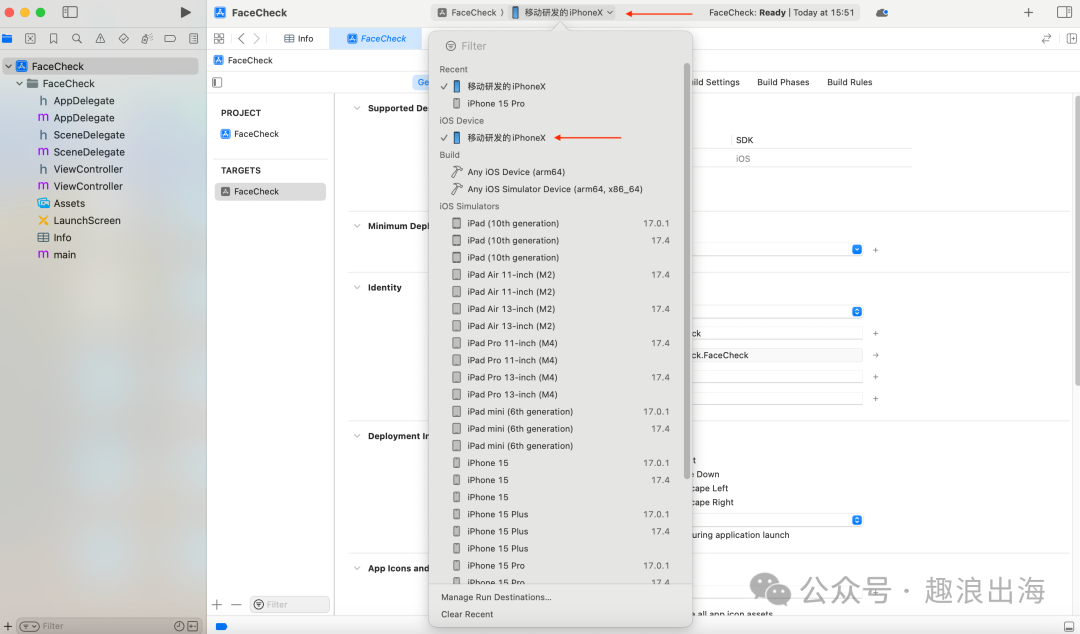
Task: Add a target with the plus button
Action: point(217,604)
